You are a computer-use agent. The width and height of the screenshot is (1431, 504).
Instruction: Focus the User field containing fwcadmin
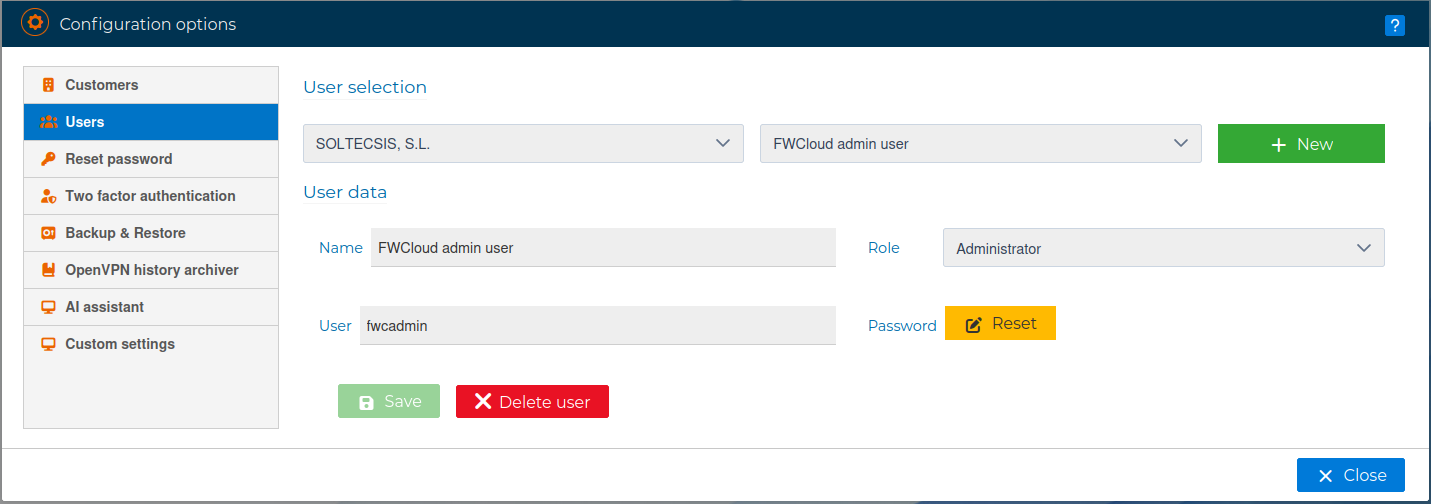(x=597, y=325)
